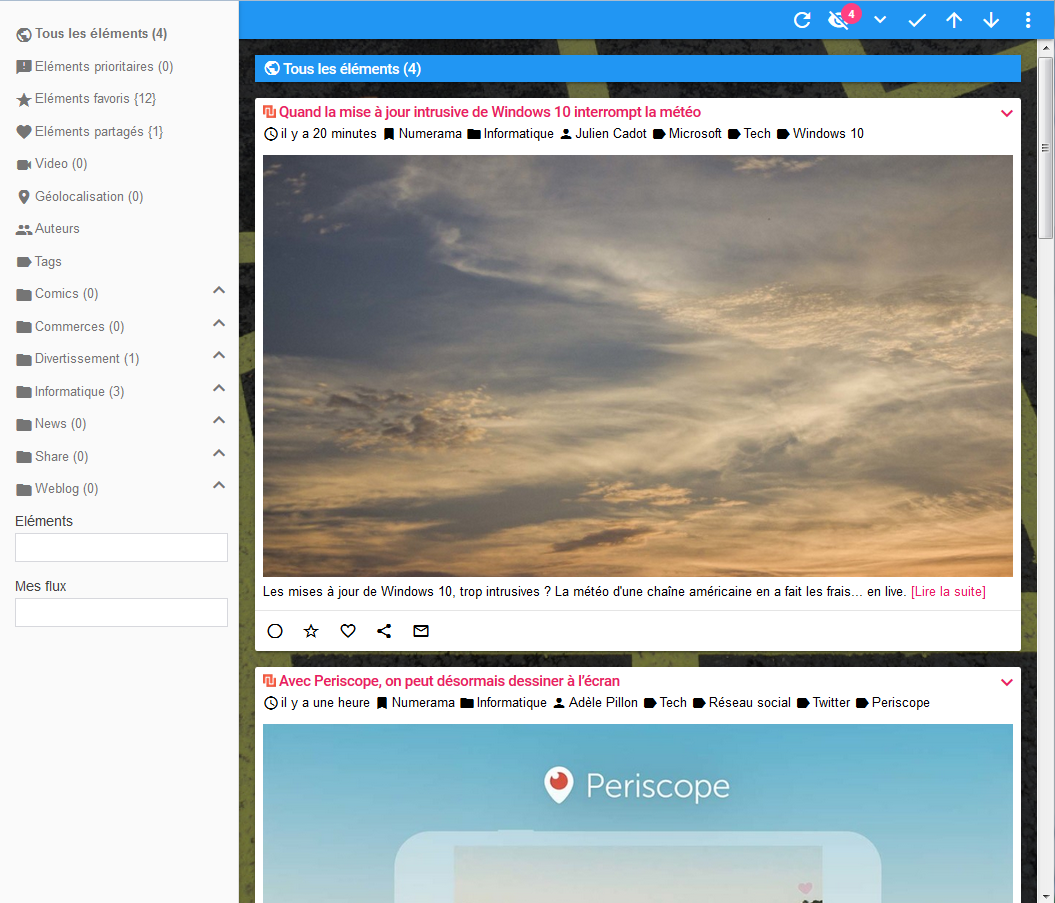Toggle unread-only visibility eye icon
The height and width of the screenshot is (903, 1055).
click(839, 20)
